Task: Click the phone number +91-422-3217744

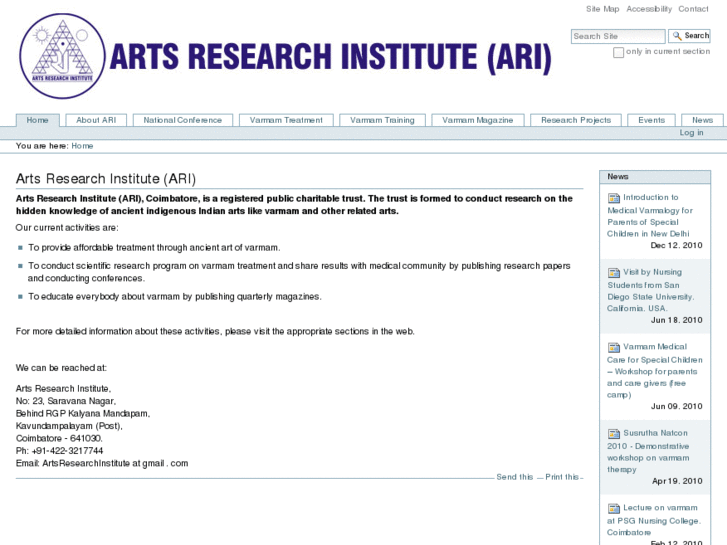Action: (x=67, y=451)
